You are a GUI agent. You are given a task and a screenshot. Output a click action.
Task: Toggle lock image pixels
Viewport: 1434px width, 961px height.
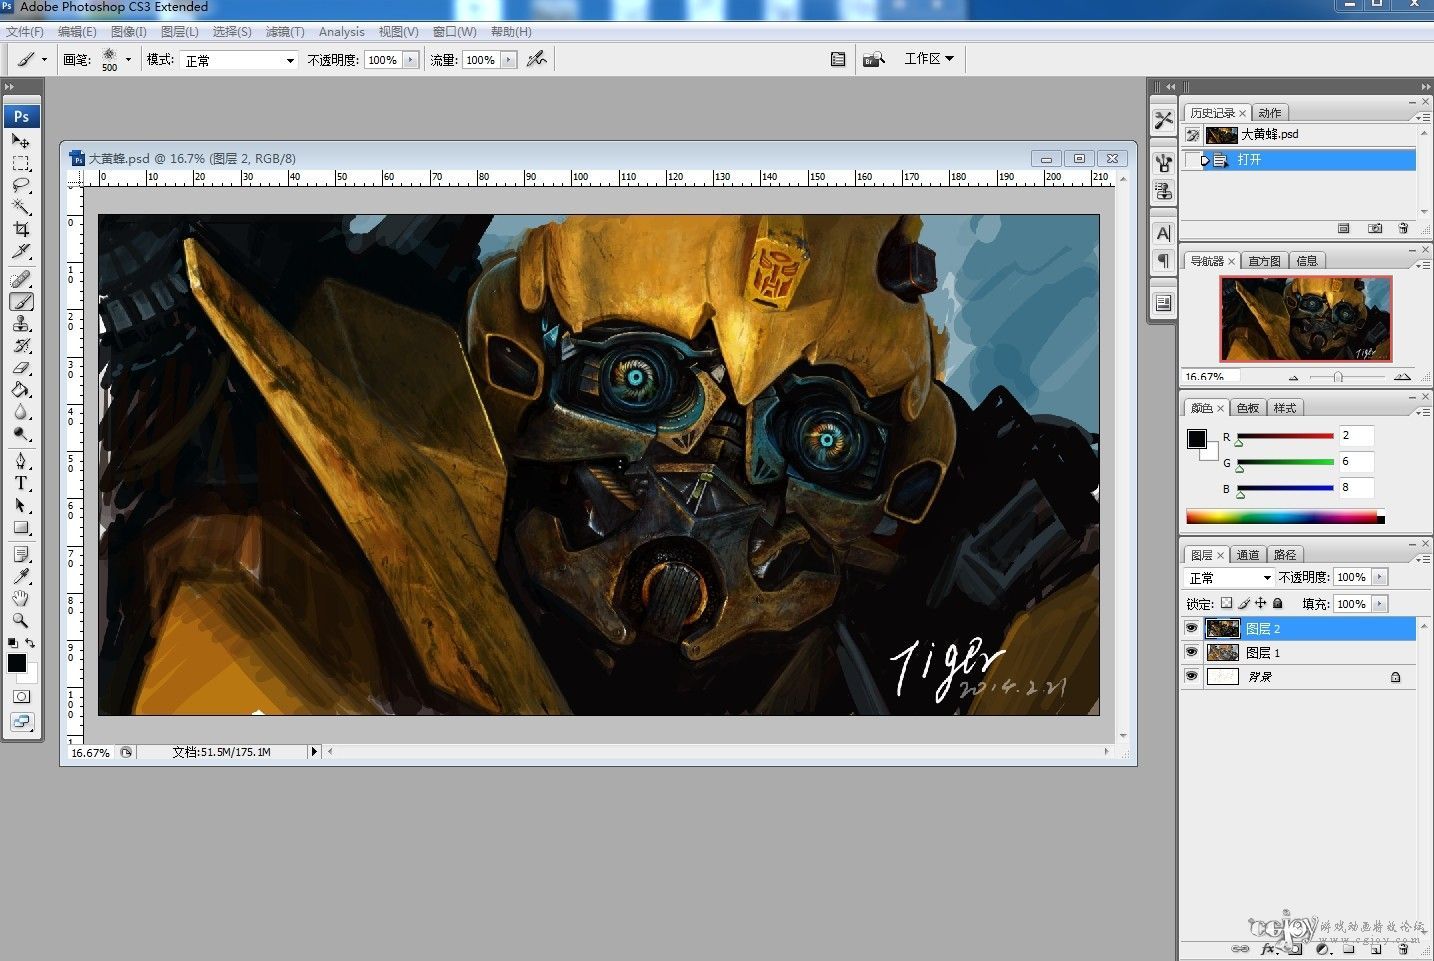point(1244,603)
